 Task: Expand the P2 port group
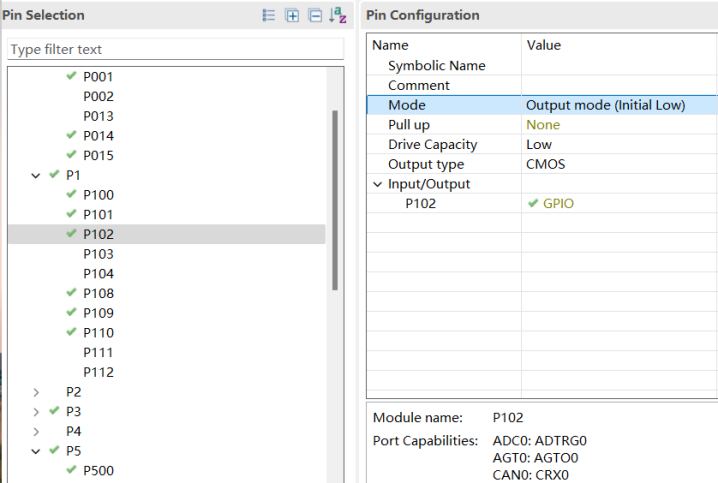[36, 392]
